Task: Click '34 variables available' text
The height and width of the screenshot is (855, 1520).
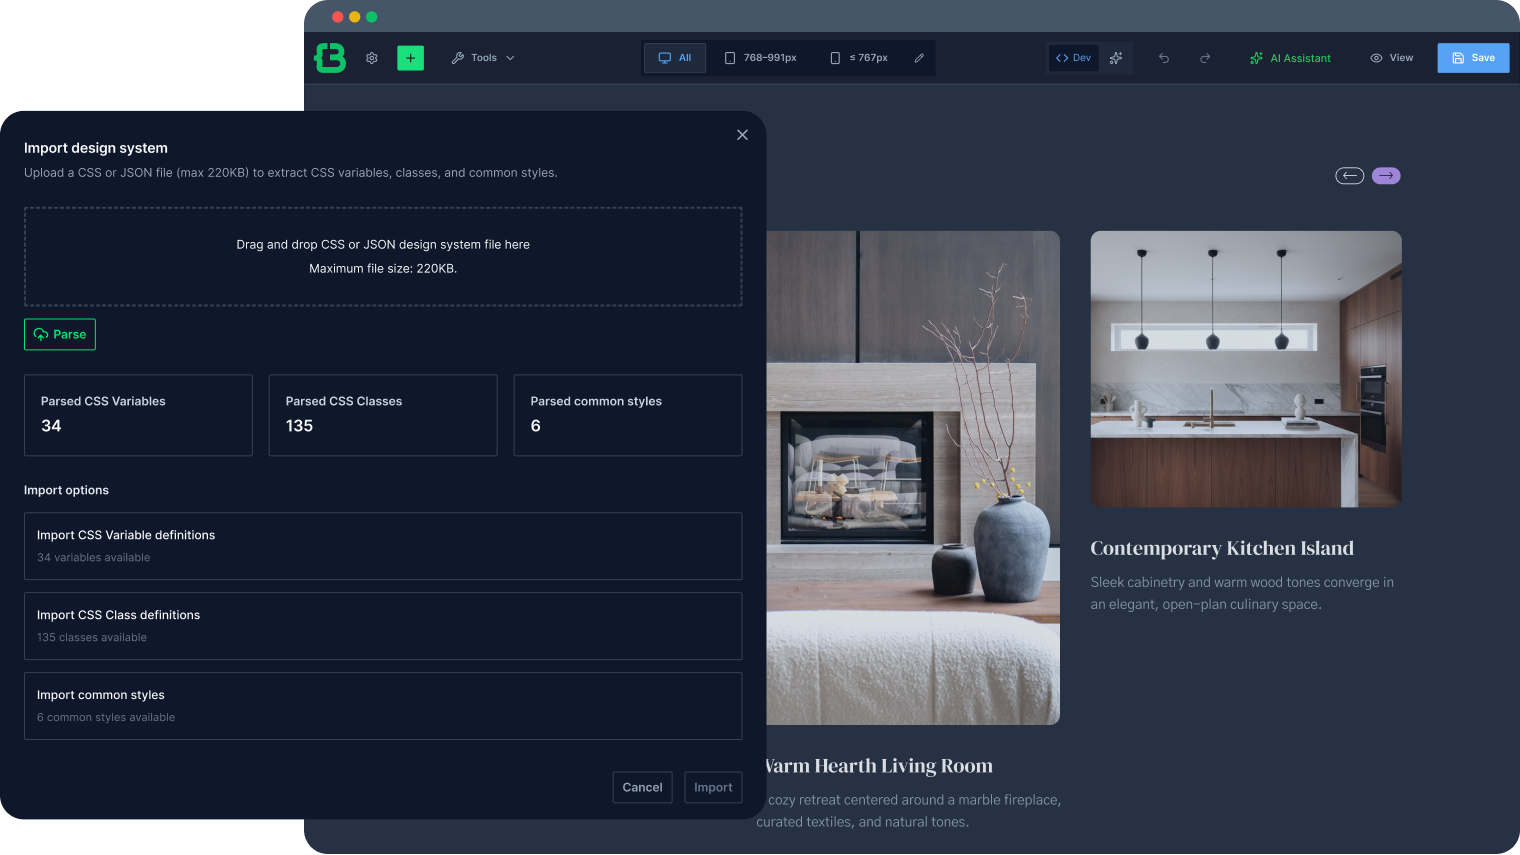Action: [x=94, y=558]
